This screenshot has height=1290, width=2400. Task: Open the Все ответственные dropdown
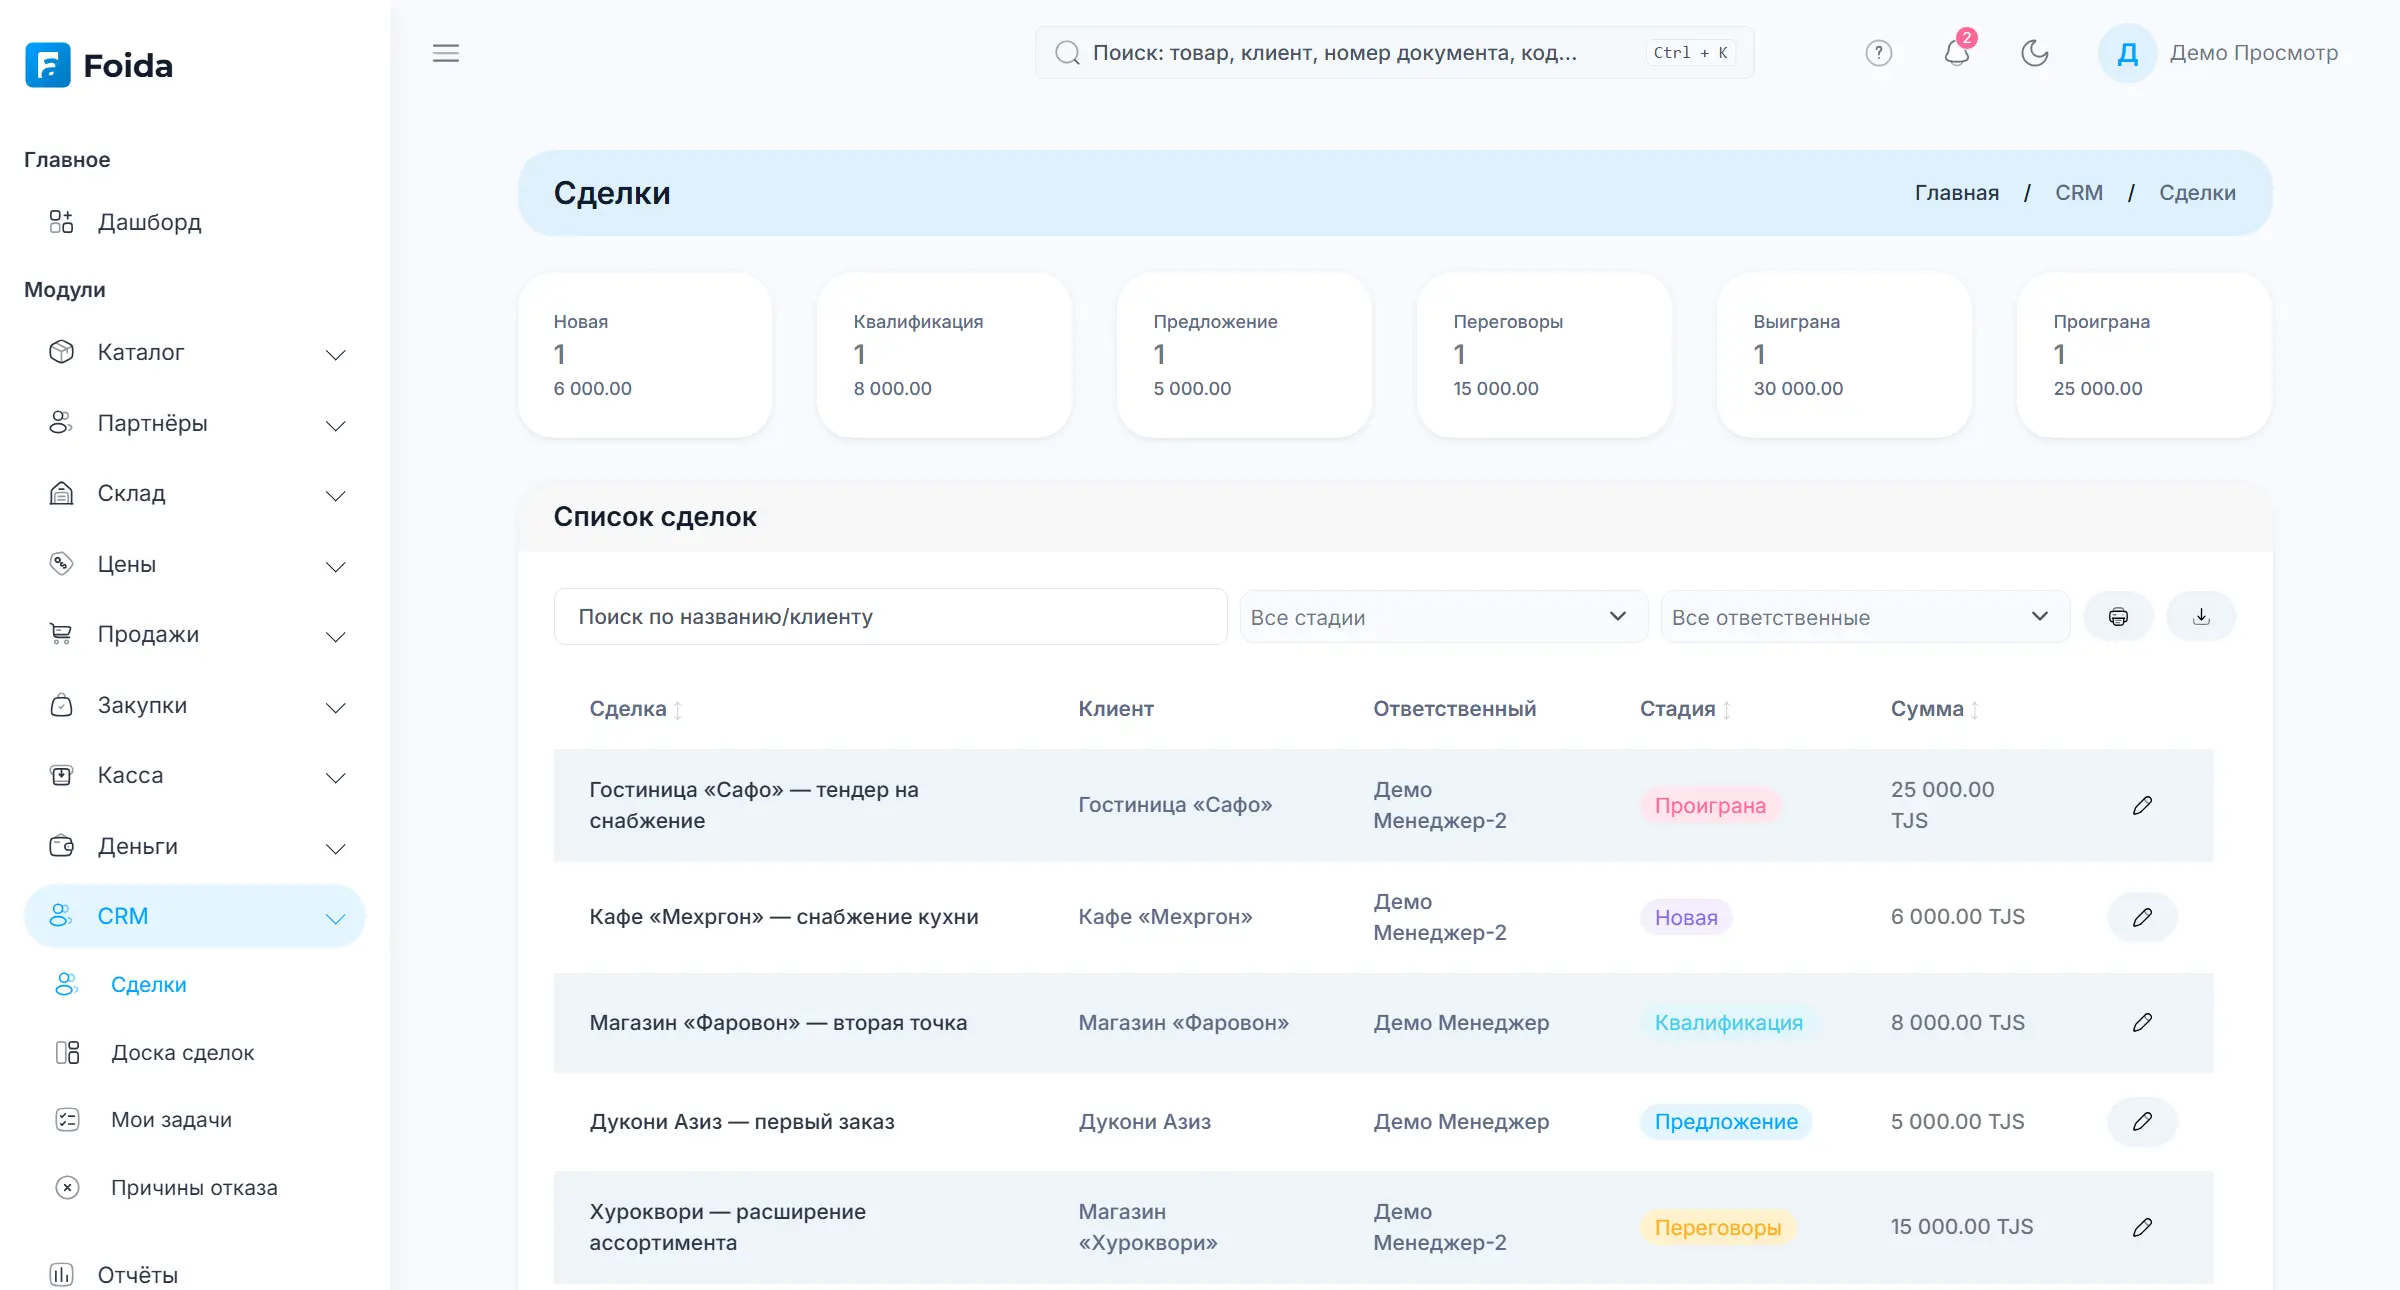tap(1865, 617)
